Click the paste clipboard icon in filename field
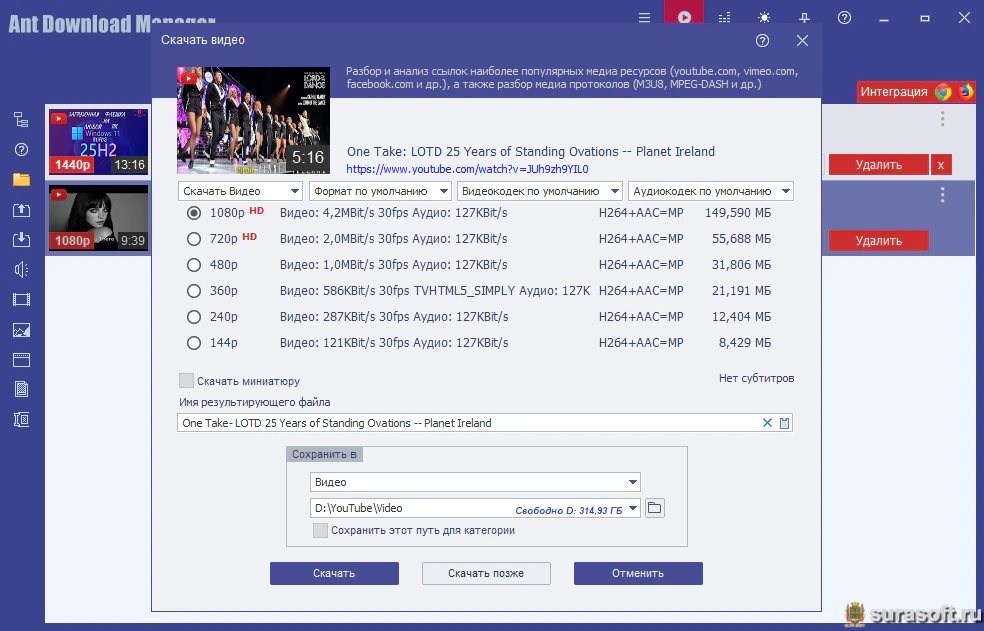The width and height of the screenshot is (984, 631). point(784,423)
